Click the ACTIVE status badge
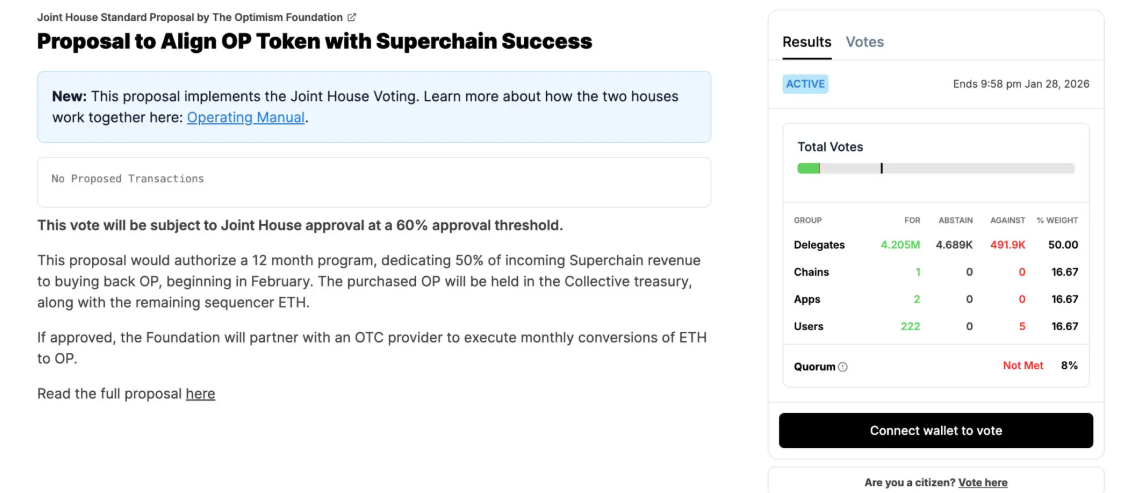The image size is (1126, 493). pos(805,84)
